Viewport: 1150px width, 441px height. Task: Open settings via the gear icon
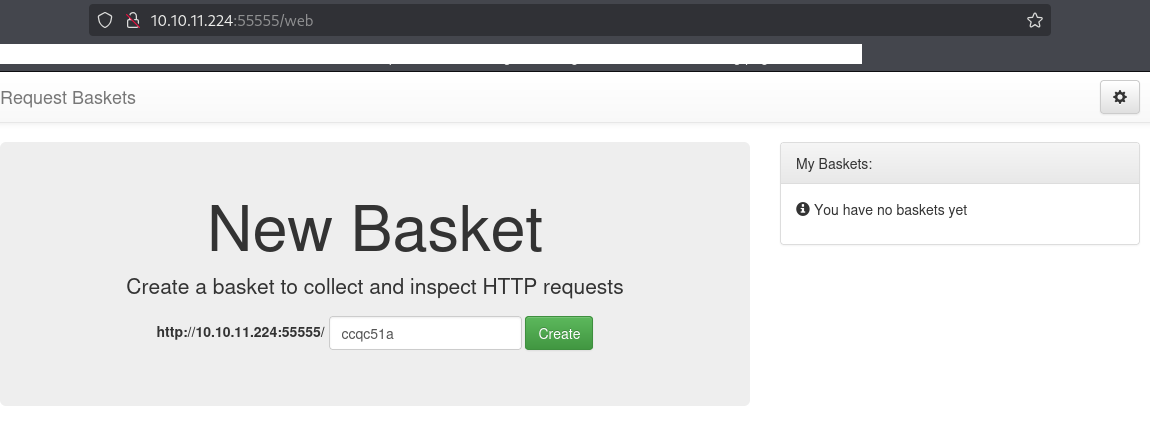coord(1119,98)
